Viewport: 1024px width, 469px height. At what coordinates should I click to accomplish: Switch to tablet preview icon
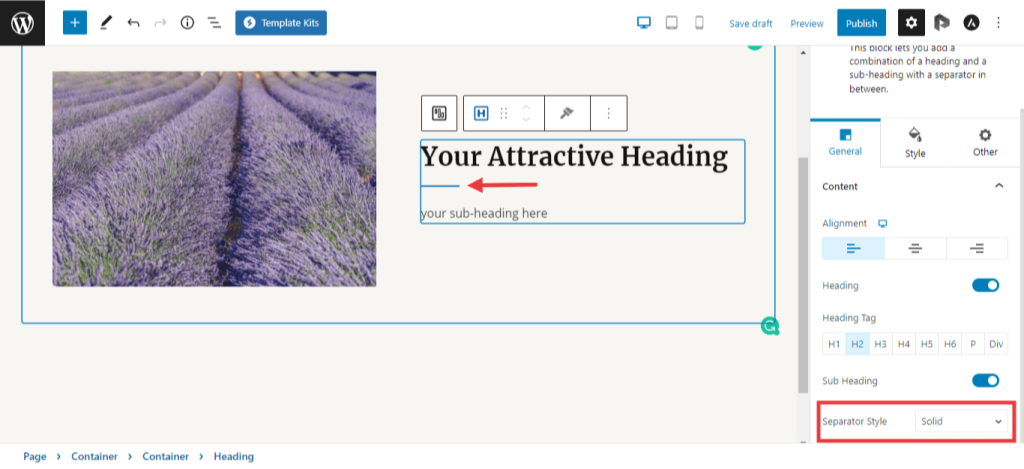[x=672, y=22]
